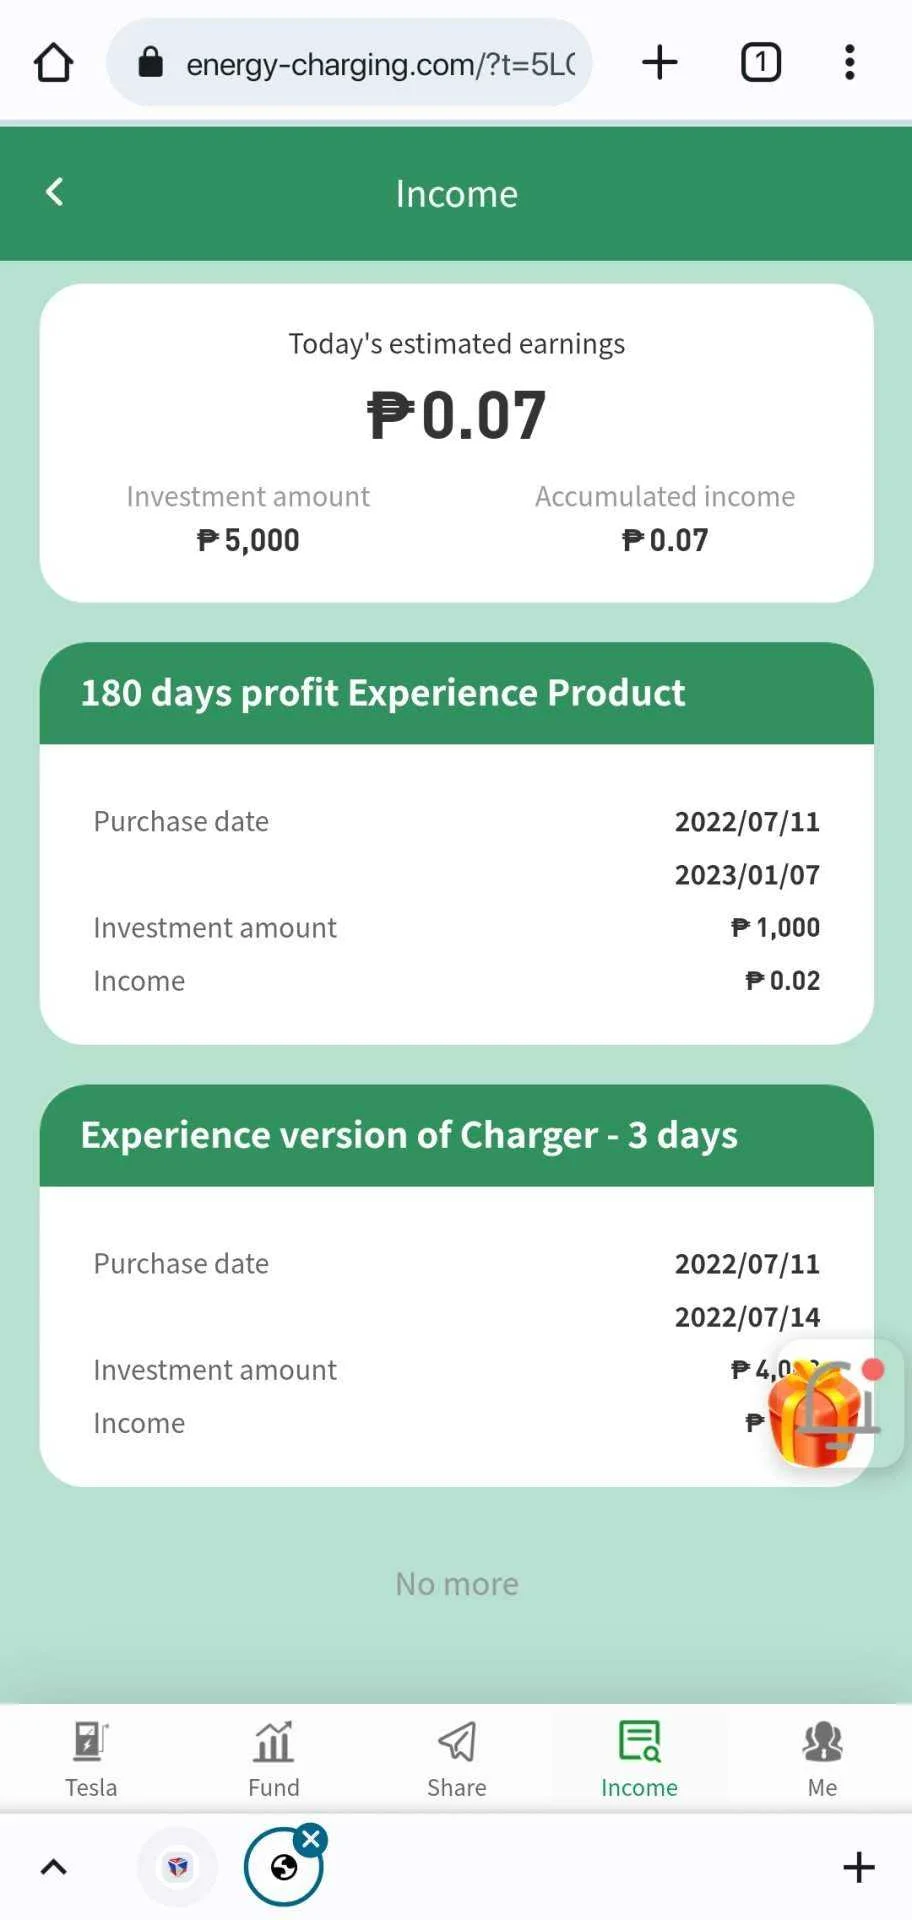Select the shield app icon in the bottom bar
Image resolution: width=912 pixels, height=1920 pixels.
tap(177, 1867)
